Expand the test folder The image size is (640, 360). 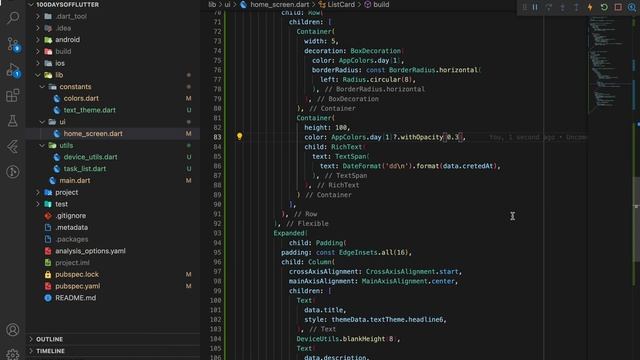pos(38,204)
